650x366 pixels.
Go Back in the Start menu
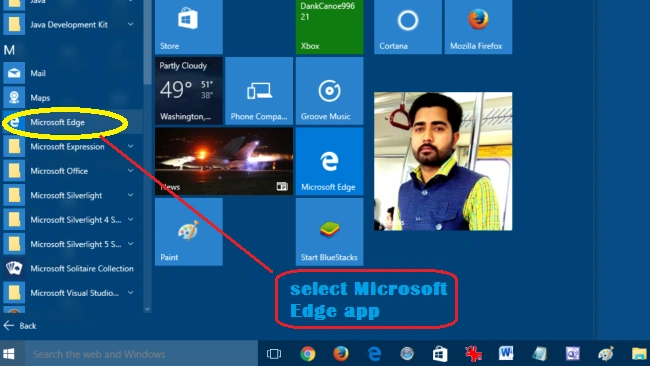point(20,326)
